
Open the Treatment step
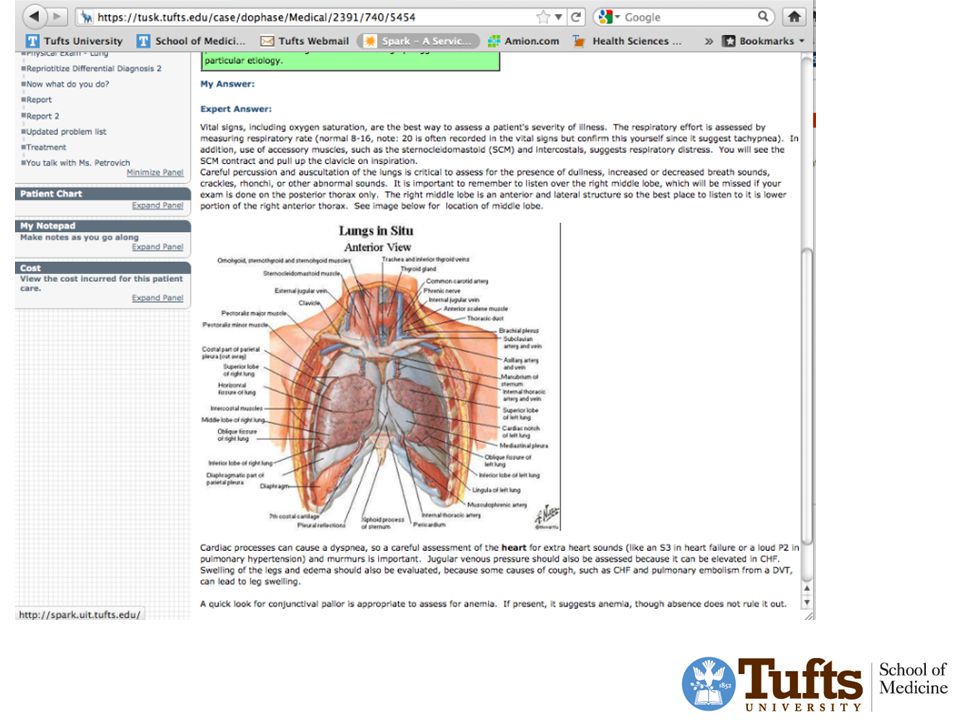pyautogui.click(x=44, y=147)
